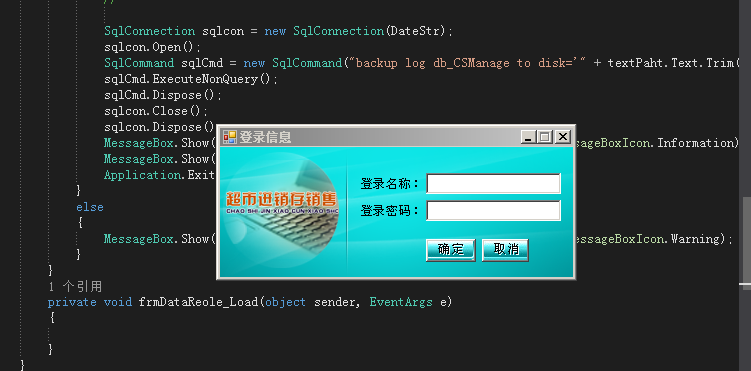Minimize the 登录信息 login dialog
This screenshot has height=371, width=751.
pyautogui.click(x=528, y=137)
